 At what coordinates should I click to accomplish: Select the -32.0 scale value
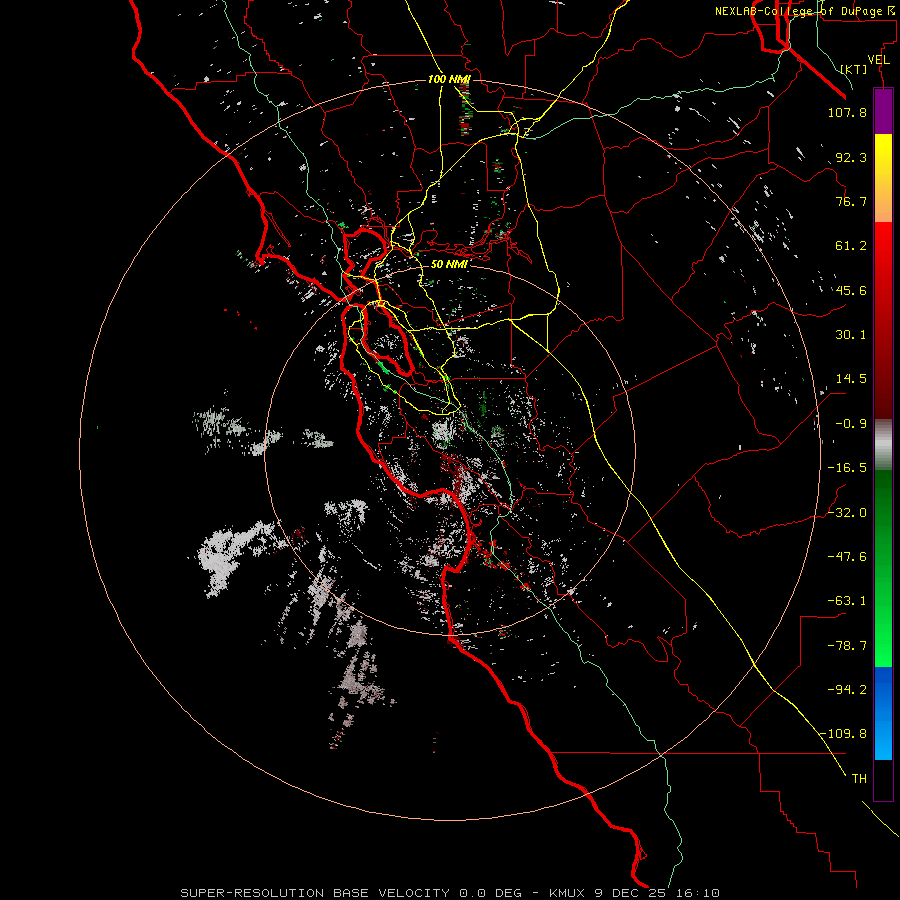tap(847, 513)
